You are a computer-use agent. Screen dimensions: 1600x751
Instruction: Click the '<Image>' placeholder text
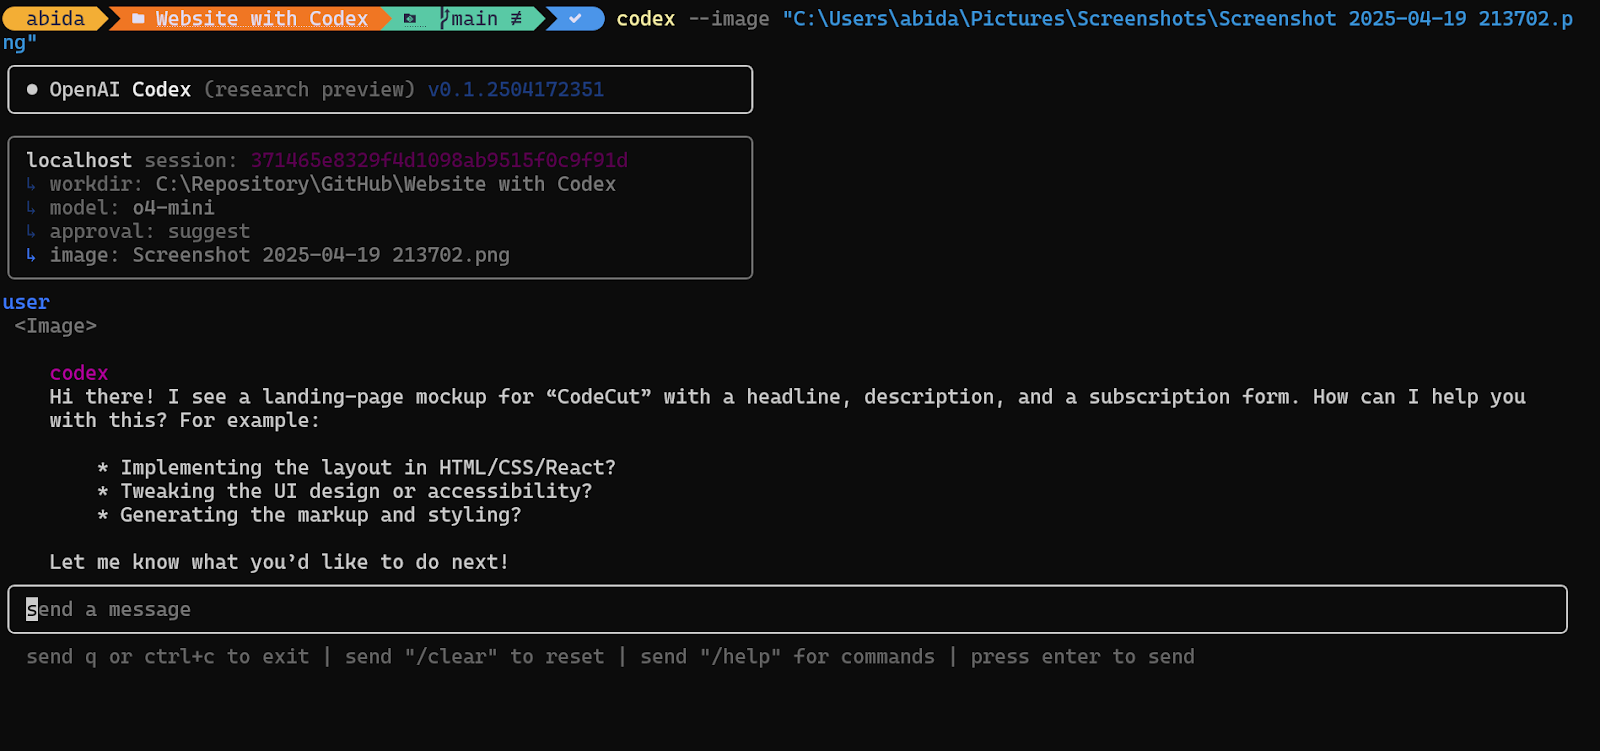[x=56, y=326]
